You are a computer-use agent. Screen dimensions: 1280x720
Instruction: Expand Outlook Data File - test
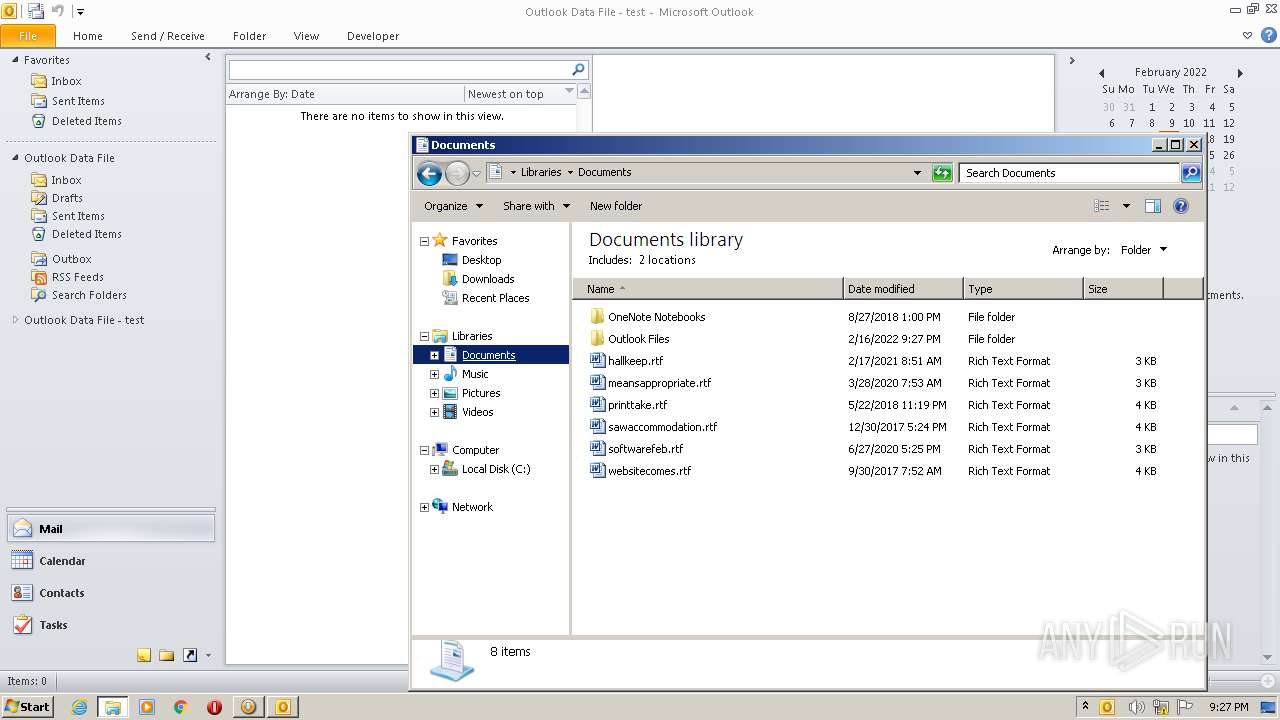[x=15, y=320]
